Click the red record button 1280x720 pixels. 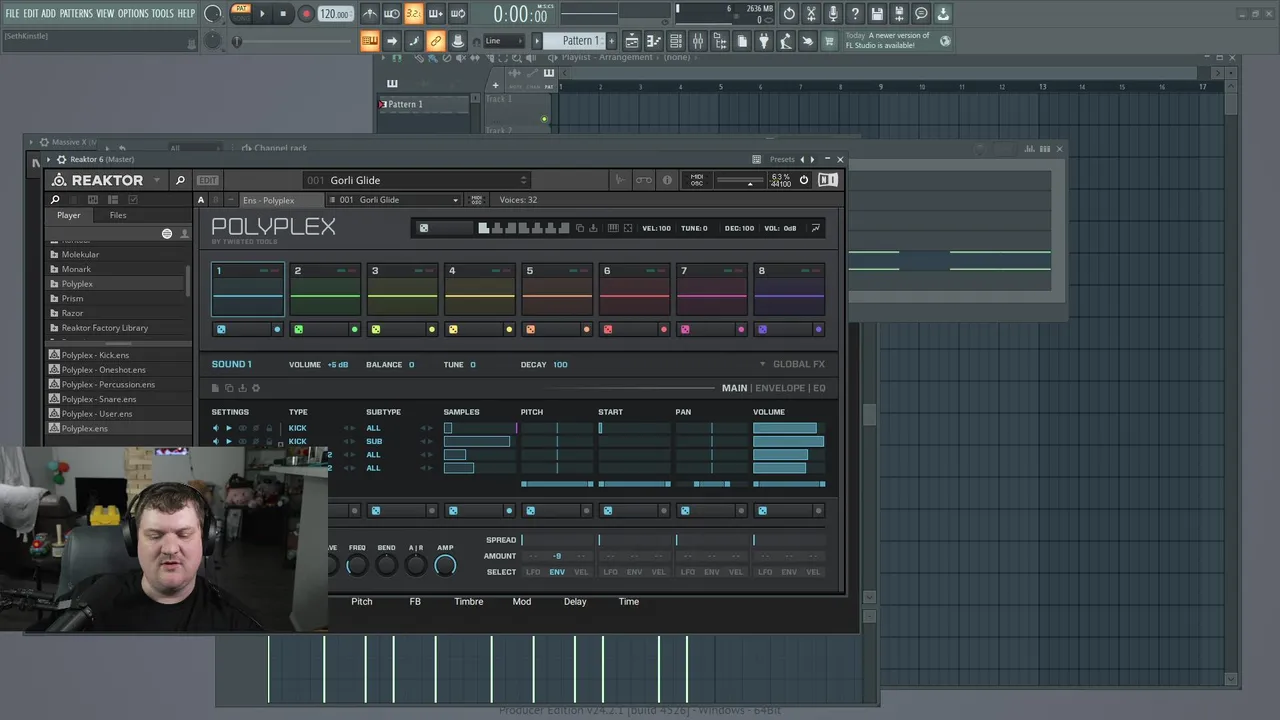[306, 14]
